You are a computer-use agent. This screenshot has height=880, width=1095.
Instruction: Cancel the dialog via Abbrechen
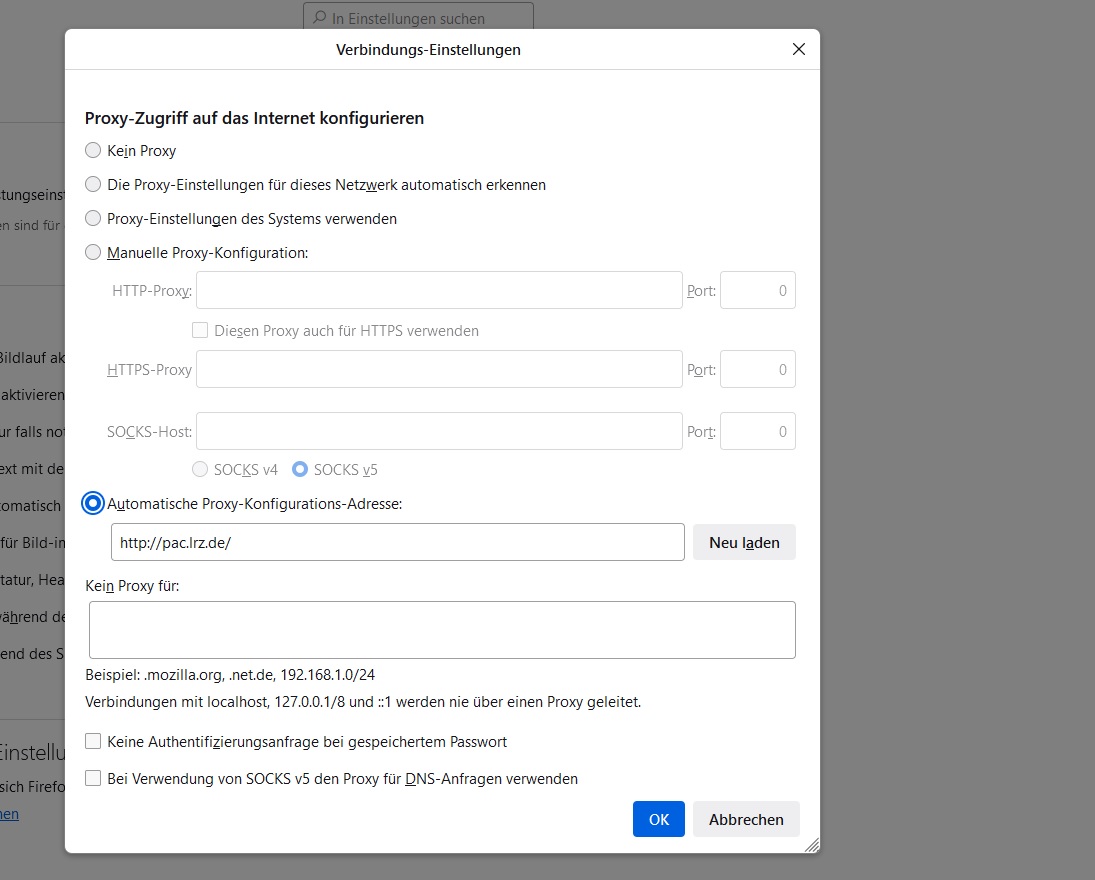746,819
